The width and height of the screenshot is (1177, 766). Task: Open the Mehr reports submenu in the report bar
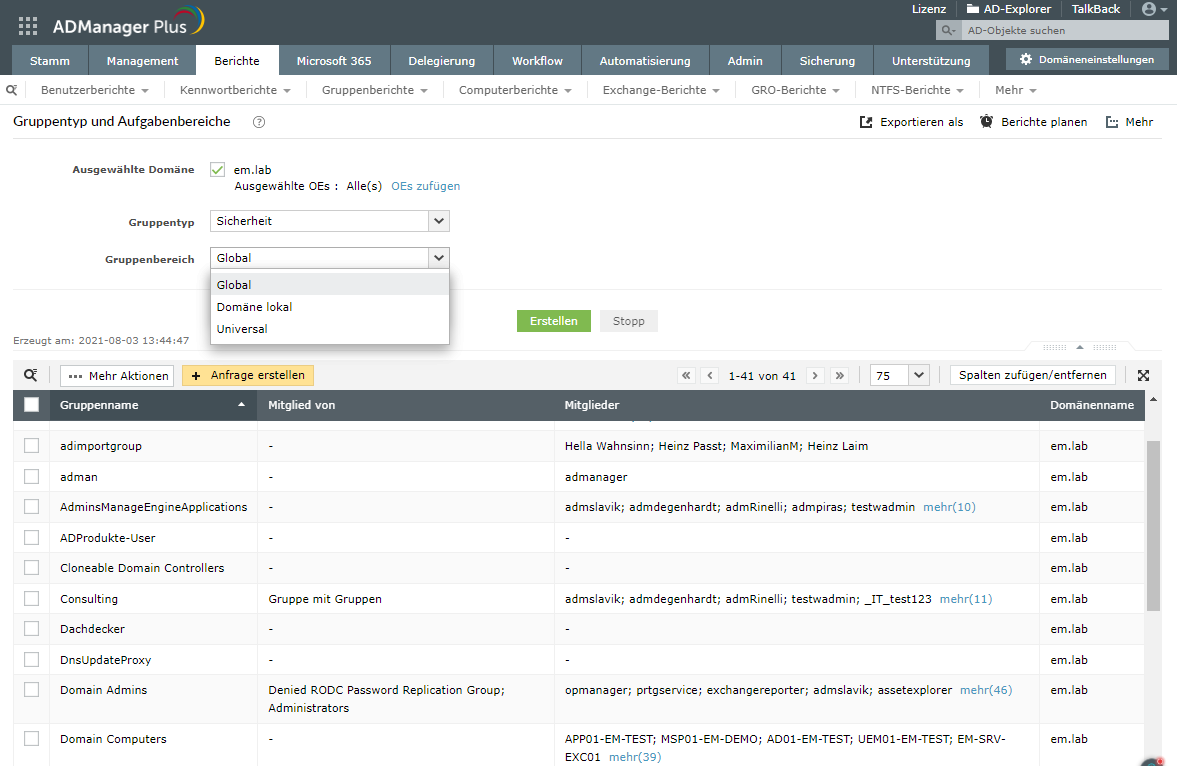coord(1016,90)
